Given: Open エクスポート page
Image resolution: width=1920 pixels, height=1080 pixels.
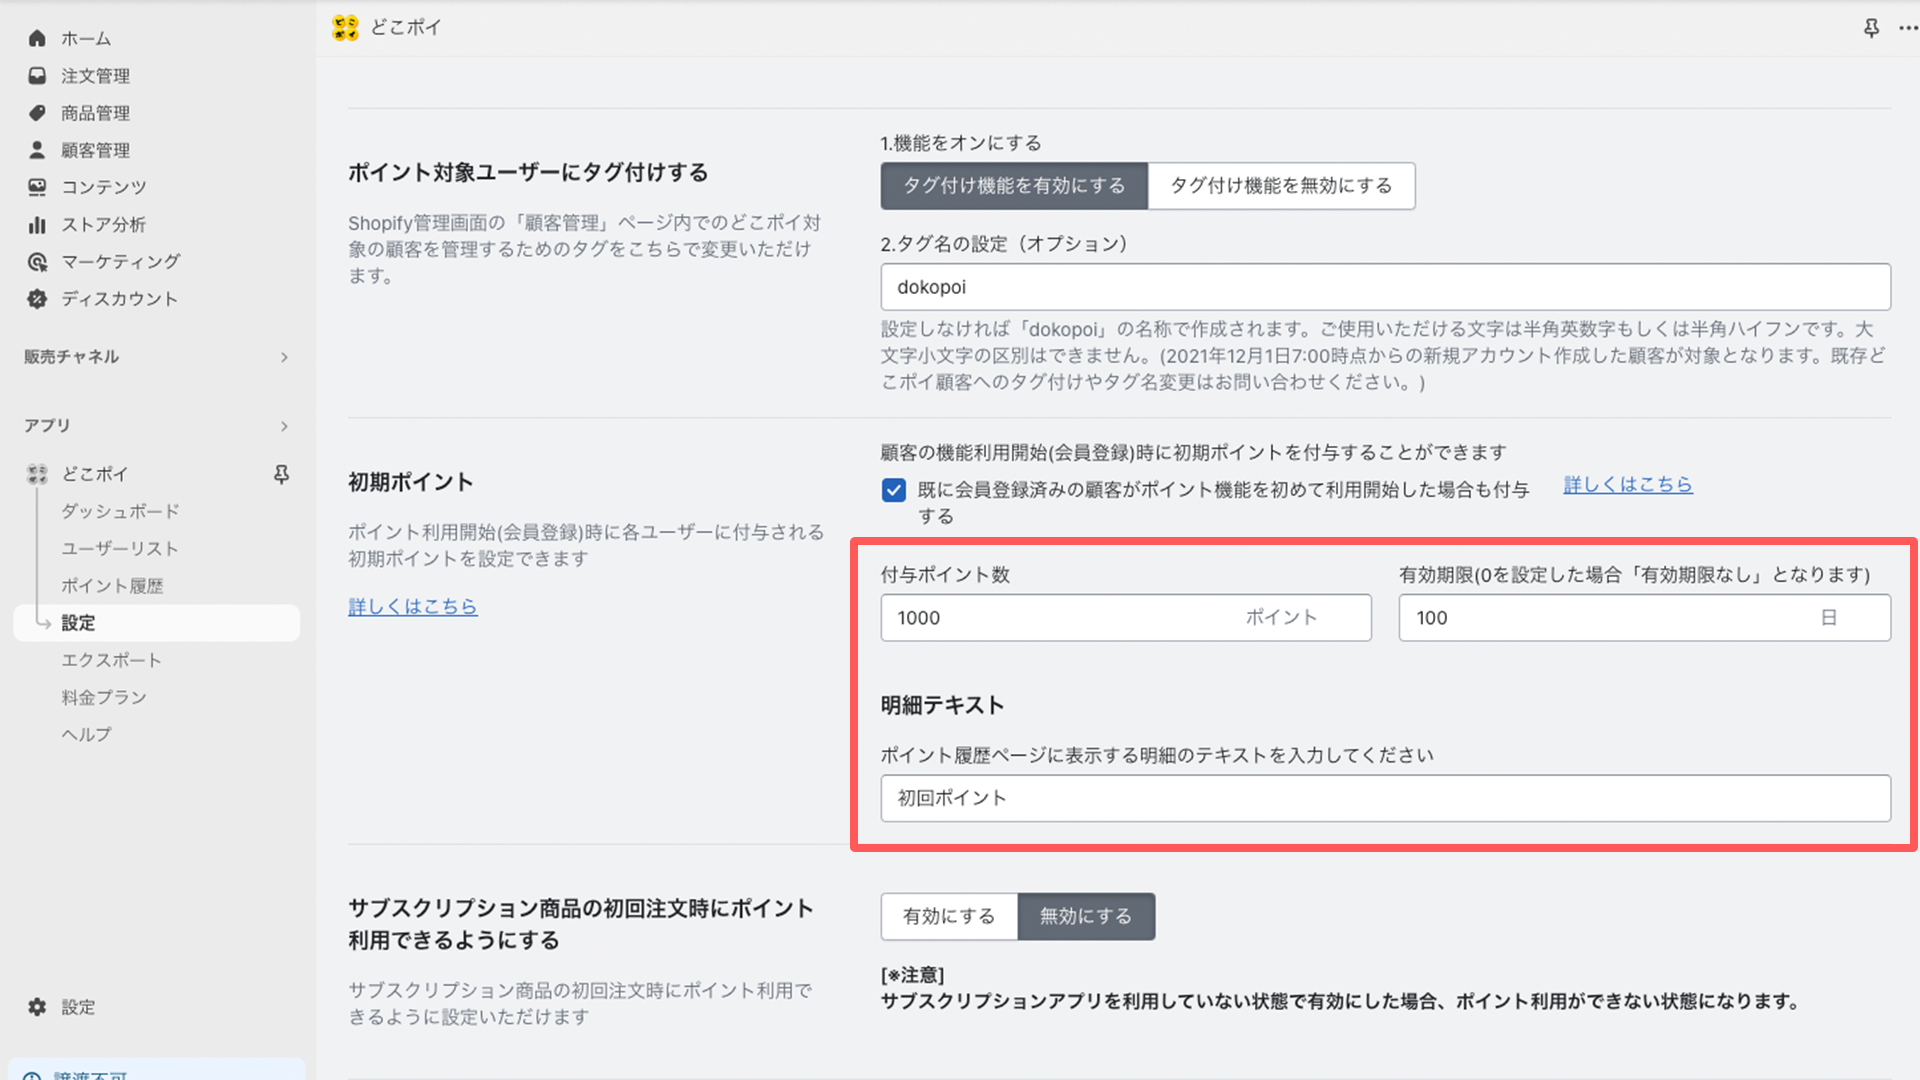Looking at the screenshot, I should (111, 660).
